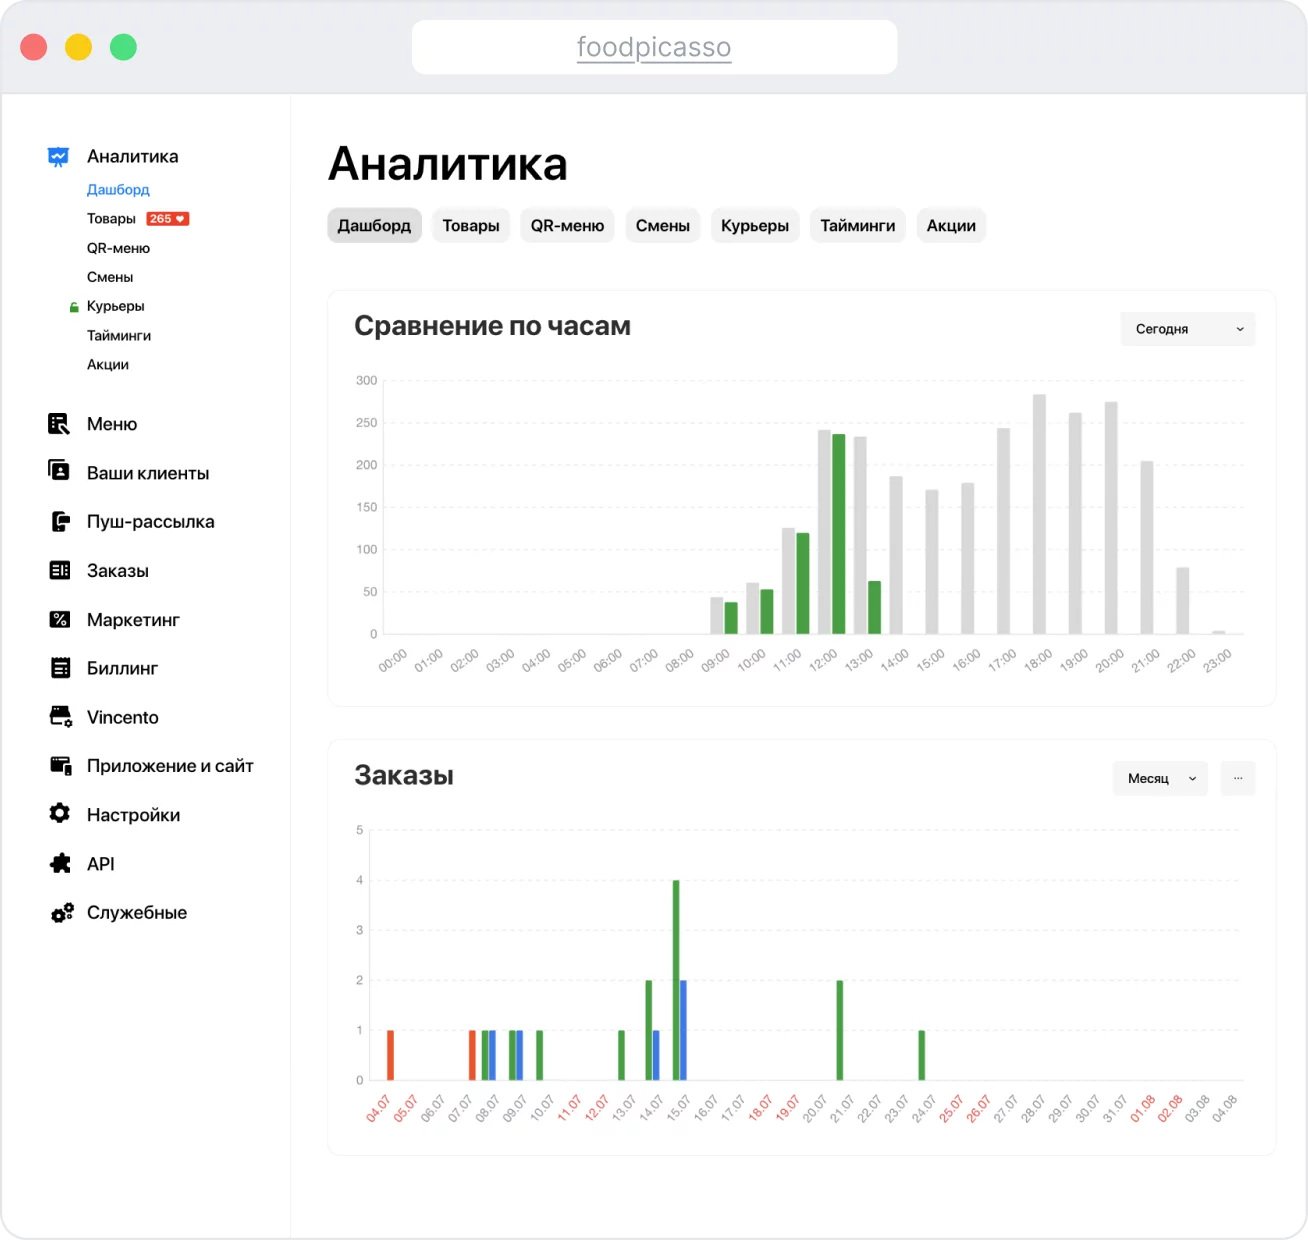Screen dimensions: 1308x1240
Task: Open Ваши клиенты contacts icon
Action: tap(59, 471)
